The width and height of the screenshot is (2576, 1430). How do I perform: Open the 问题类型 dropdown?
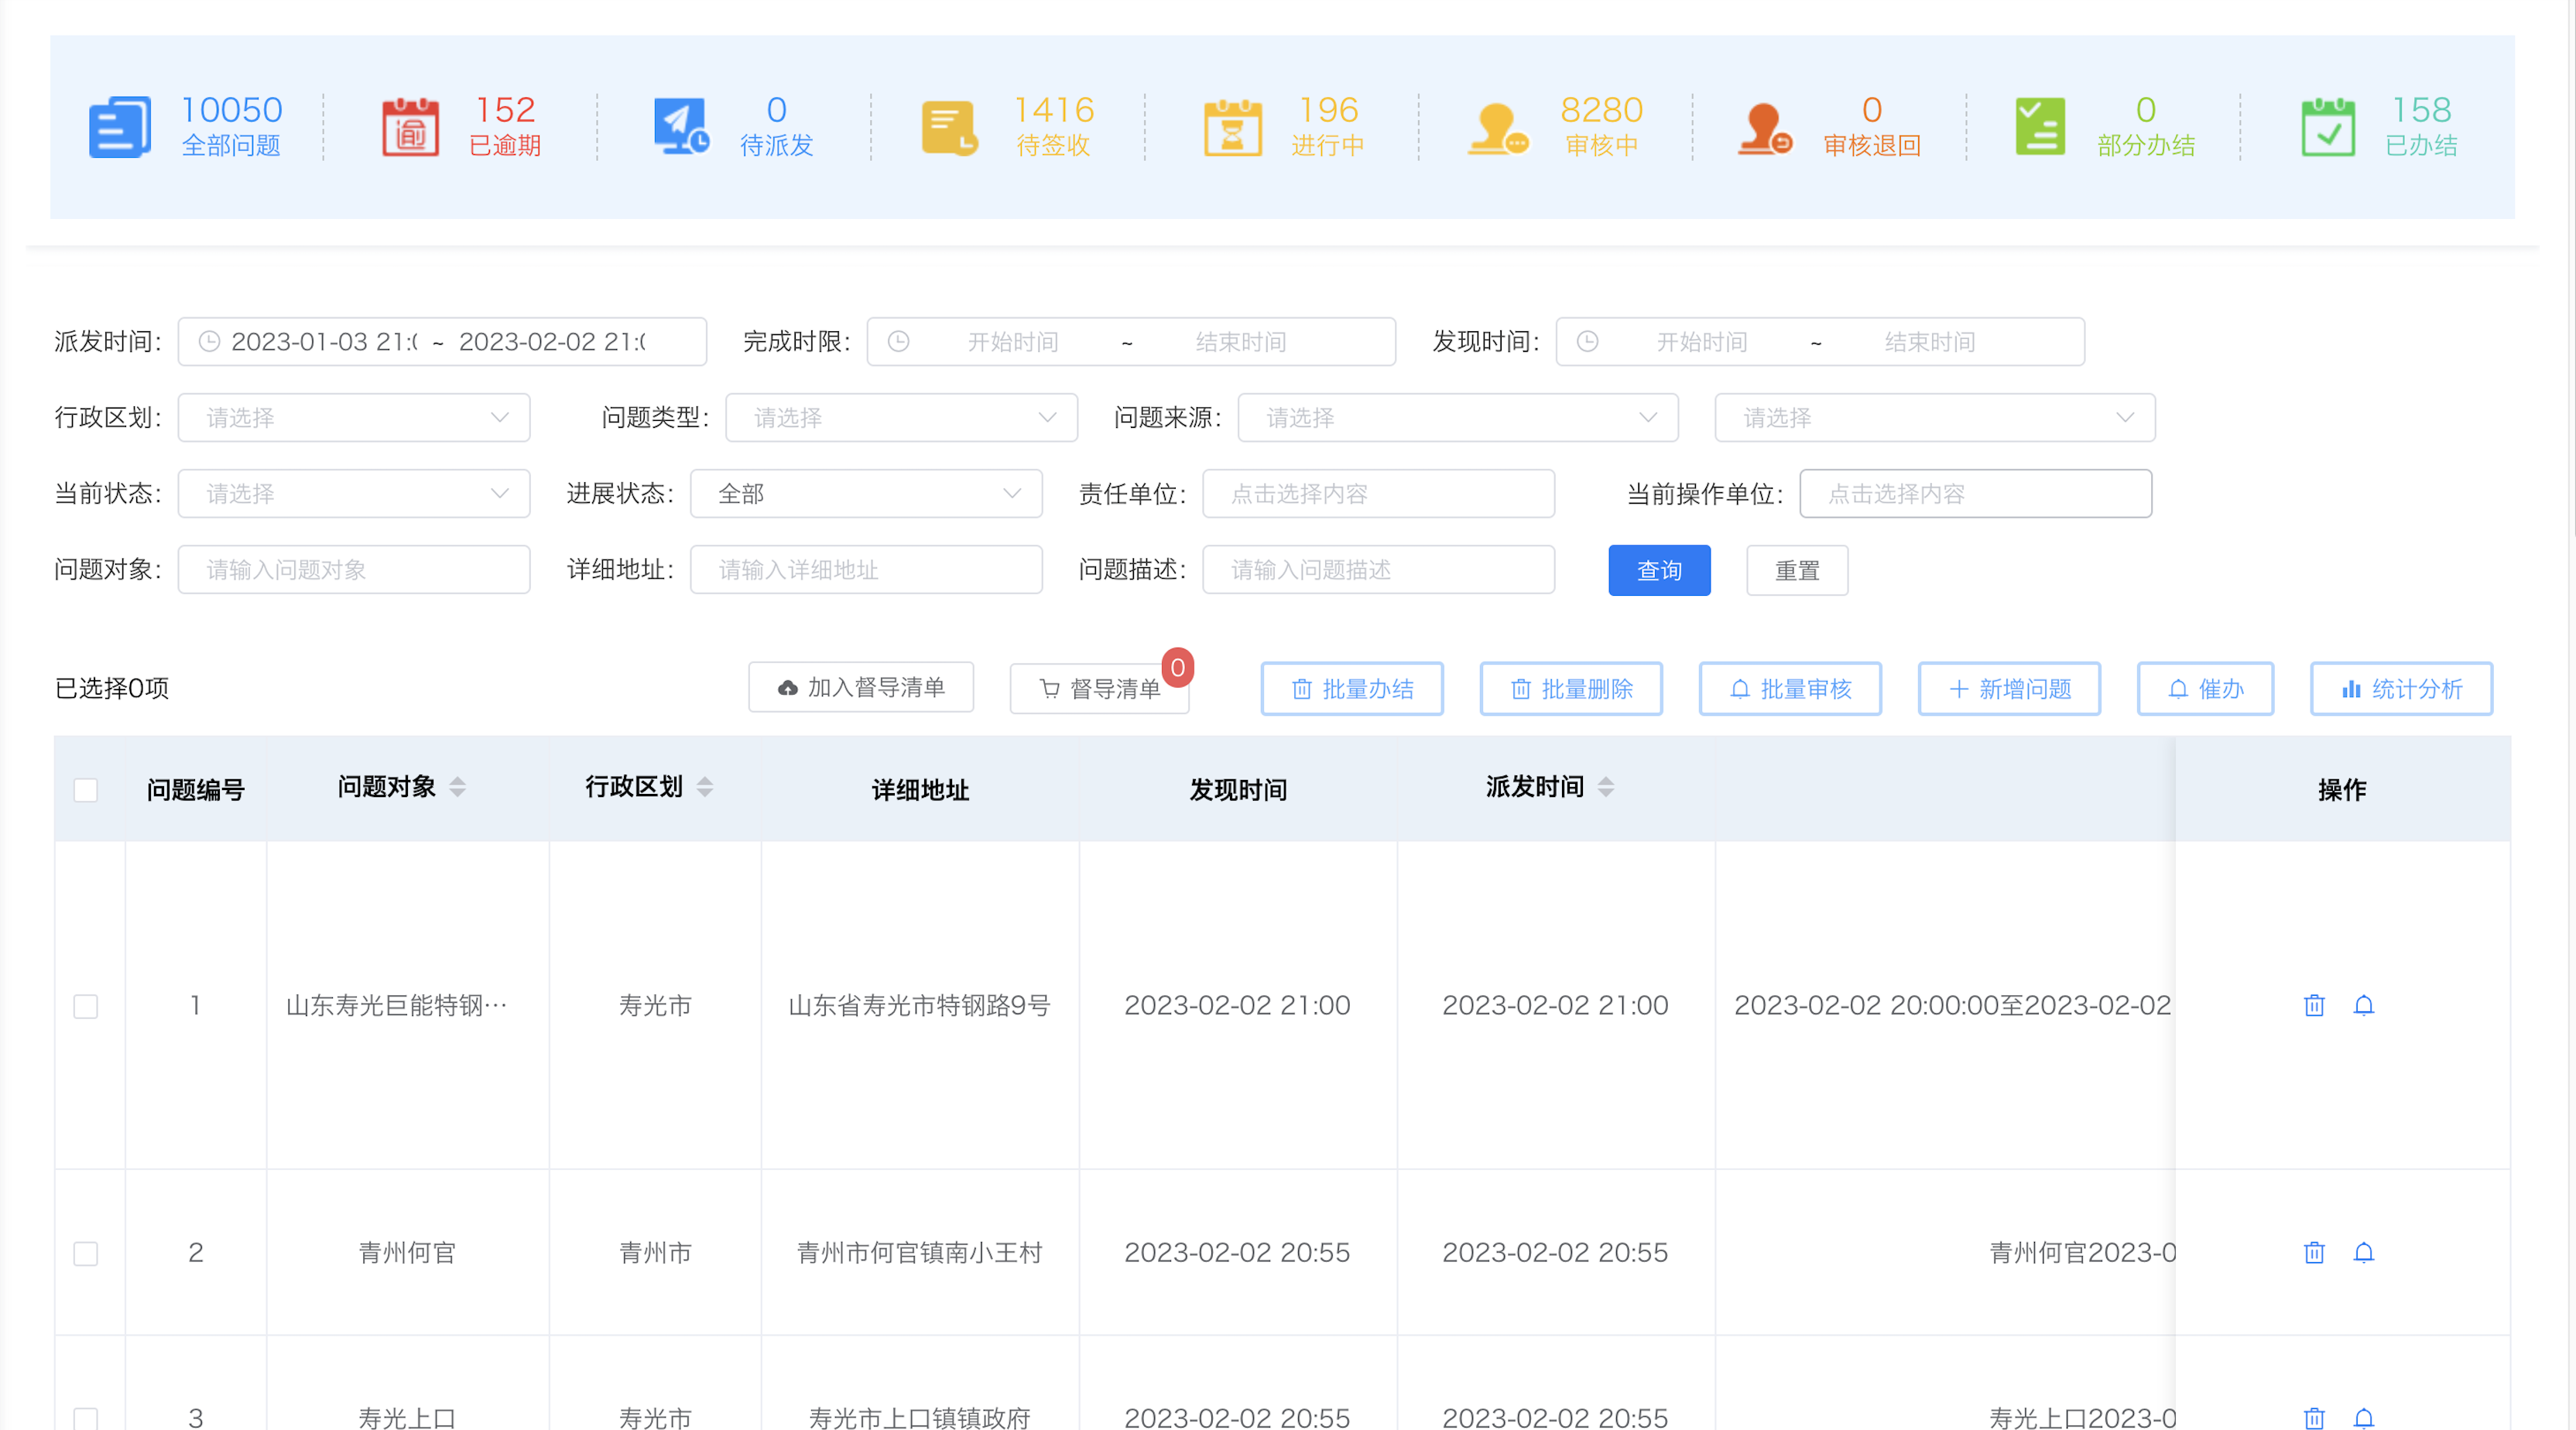pos(901,418)
